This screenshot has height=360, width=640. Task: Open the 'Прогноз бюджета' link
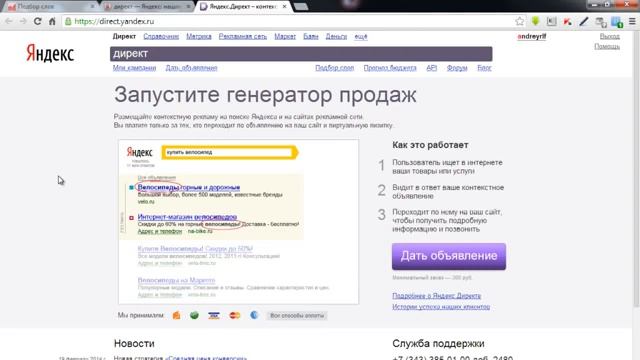[390, 68]
